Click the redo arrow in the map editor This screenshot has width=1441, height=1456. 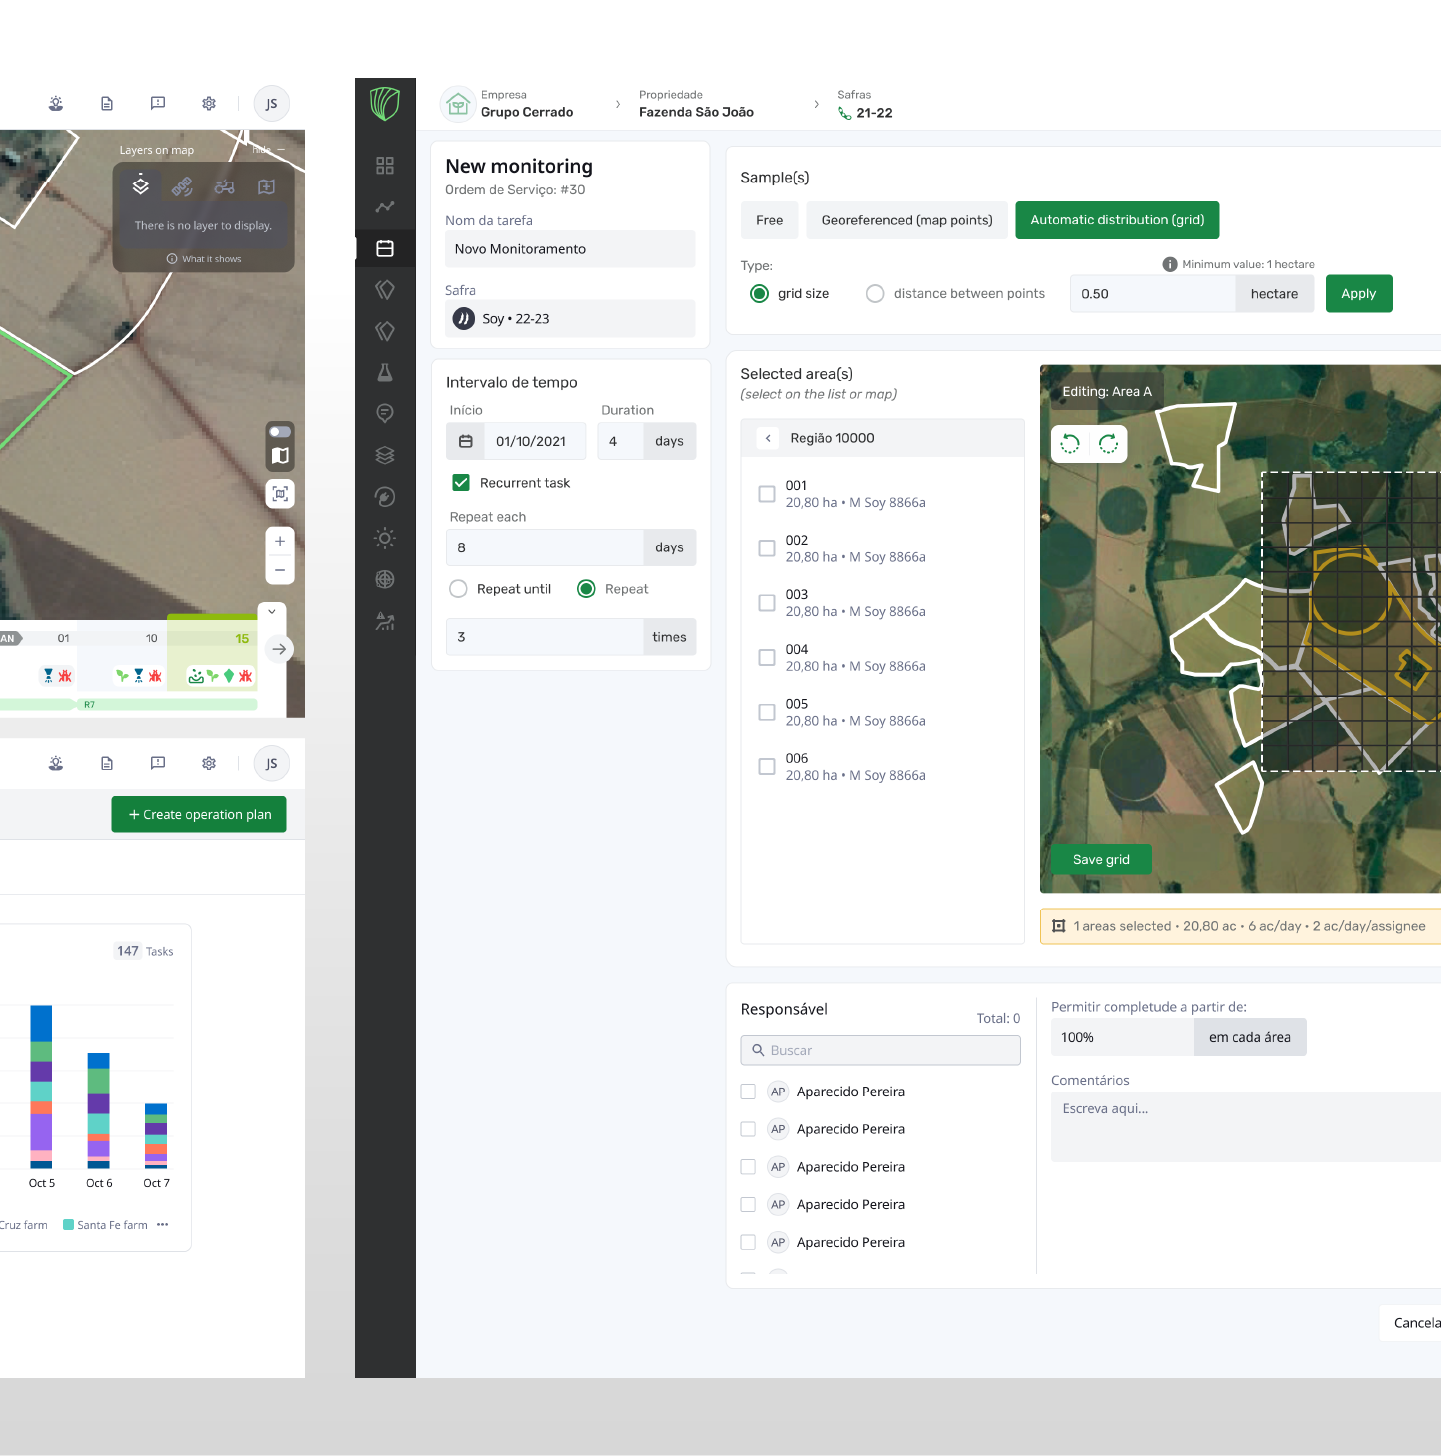pos(1108,444)
